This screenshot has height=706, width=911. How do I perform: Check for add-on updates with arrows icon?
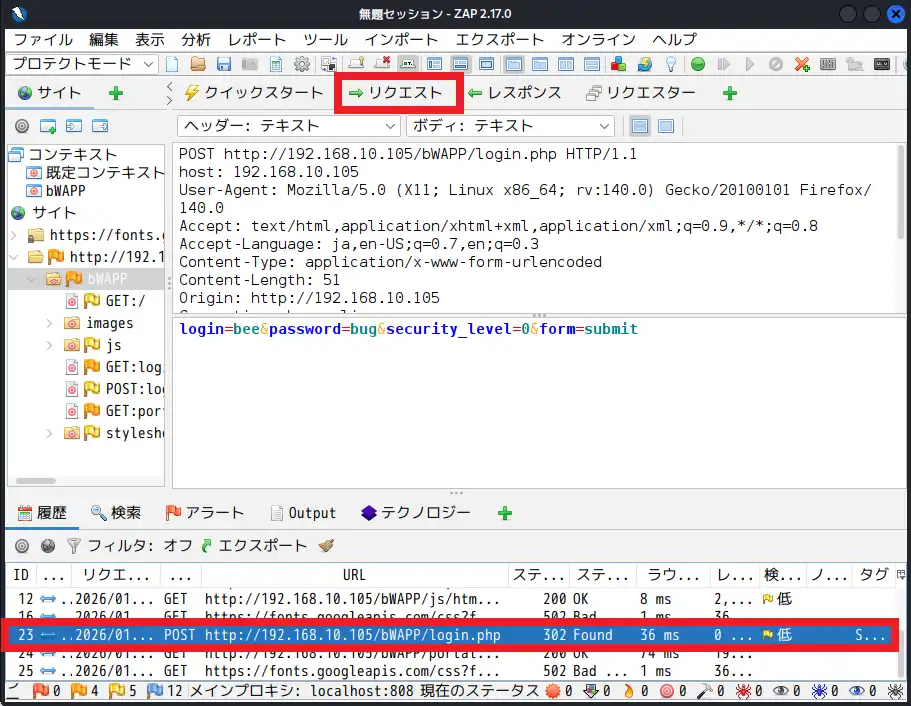(x=644, y=63)
